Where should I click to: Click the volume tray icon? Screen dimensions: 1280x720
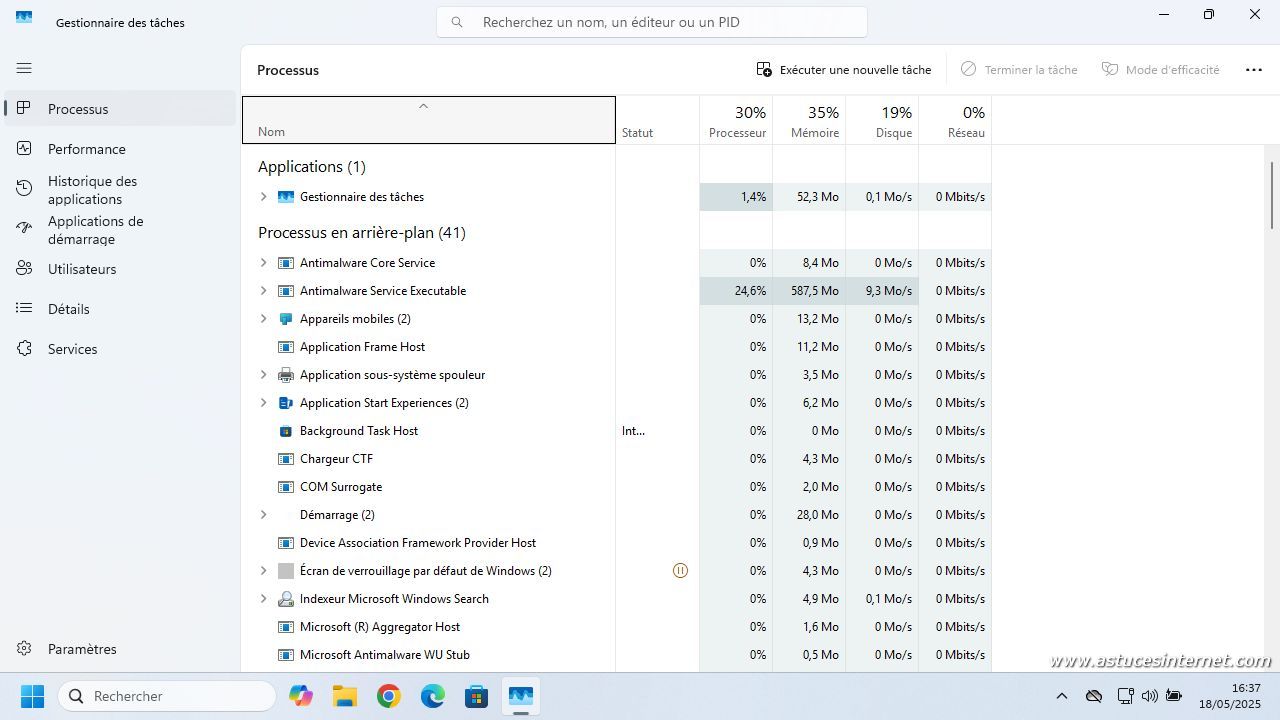1149,696
